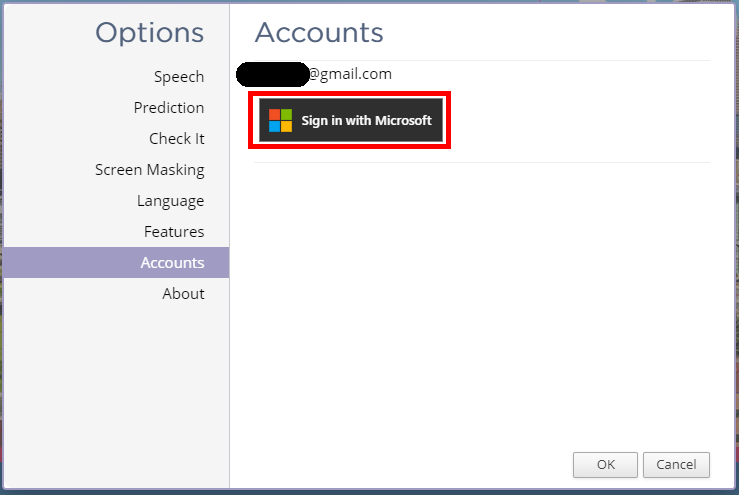Click the blacked-out email username area
The image size is (739, 495).
[272, 74]
